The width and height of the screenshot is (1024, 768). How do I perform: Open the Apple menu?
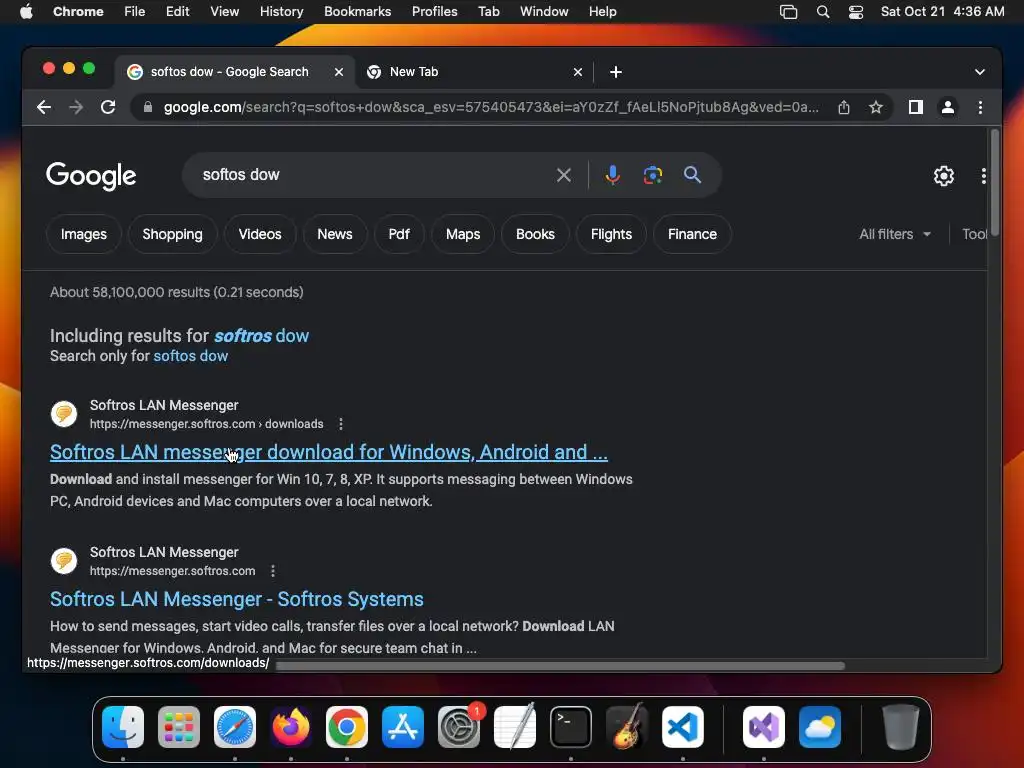click(26, 12)
